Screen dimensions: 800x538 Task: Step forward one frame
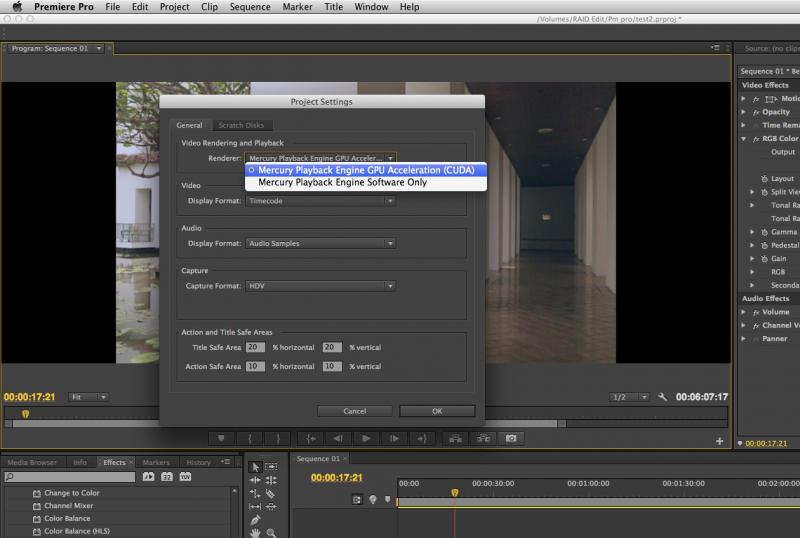394,438
